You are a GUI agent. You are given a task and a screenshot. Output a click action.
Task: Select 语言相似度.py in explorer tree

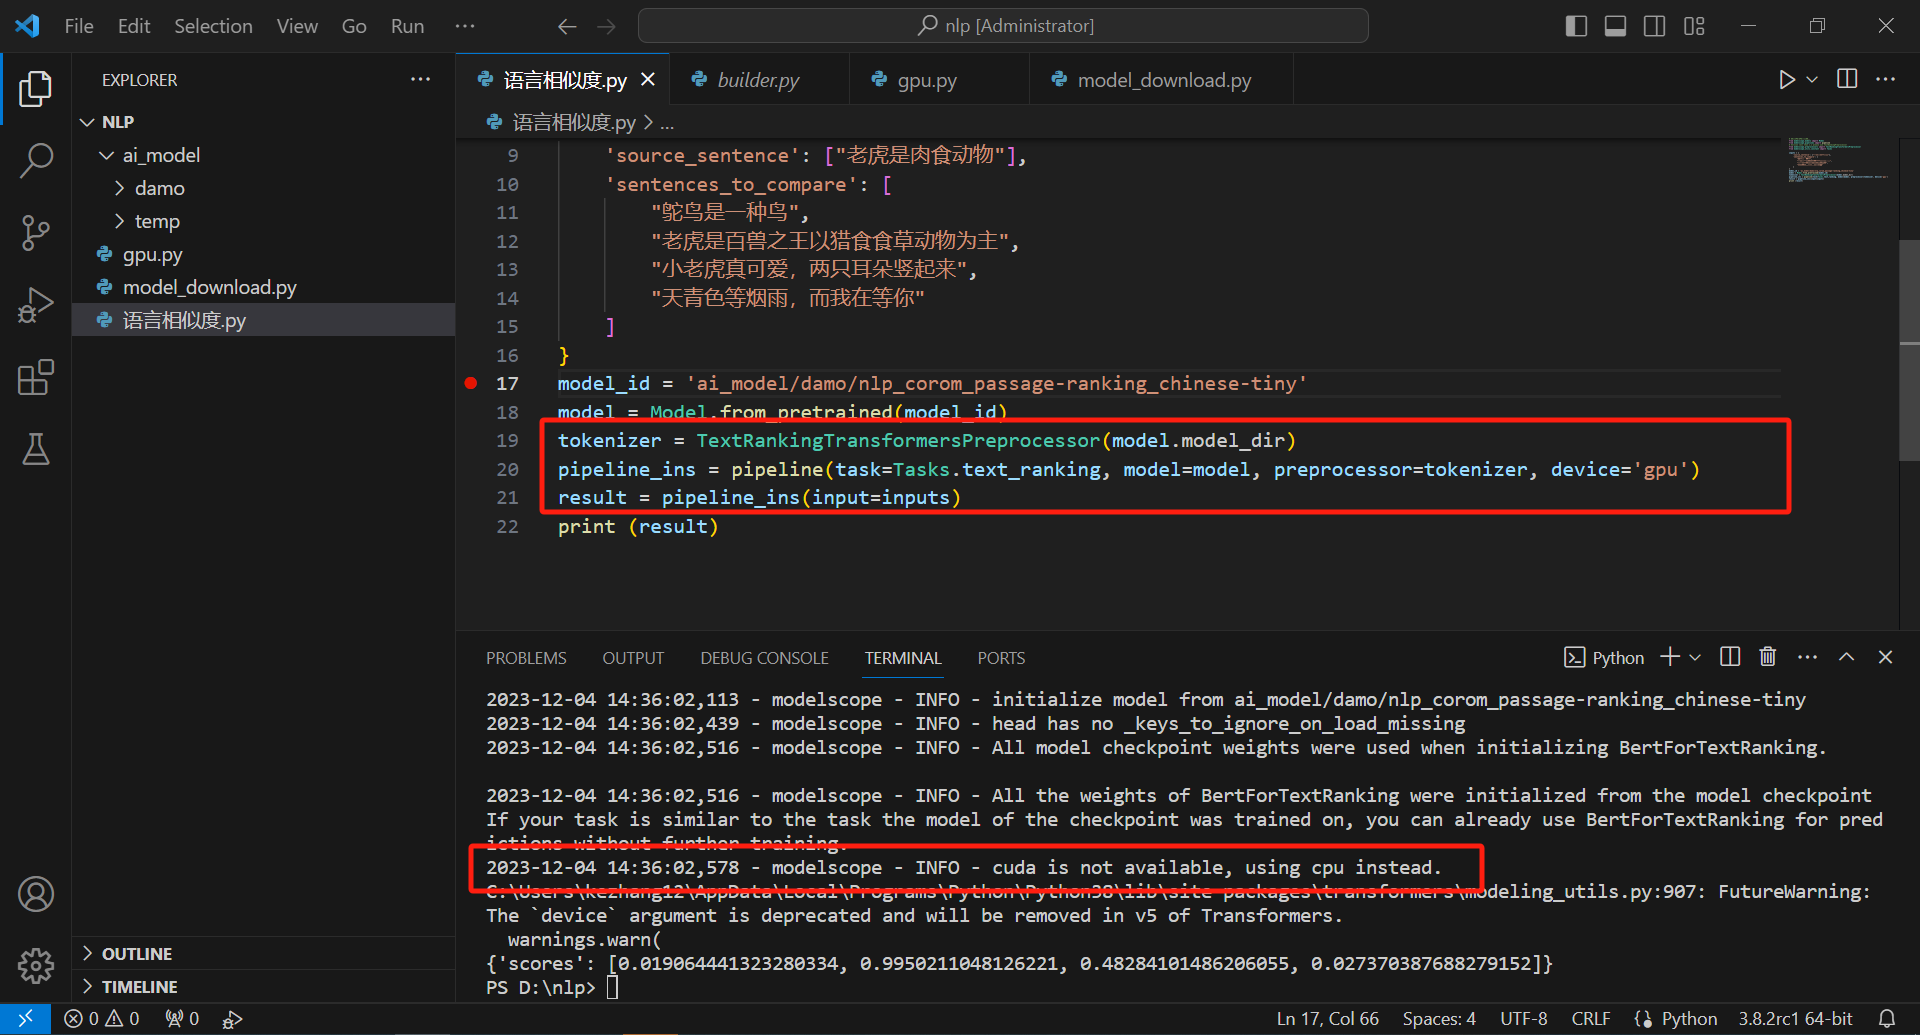pyautogui.click(x=264, y=320)
